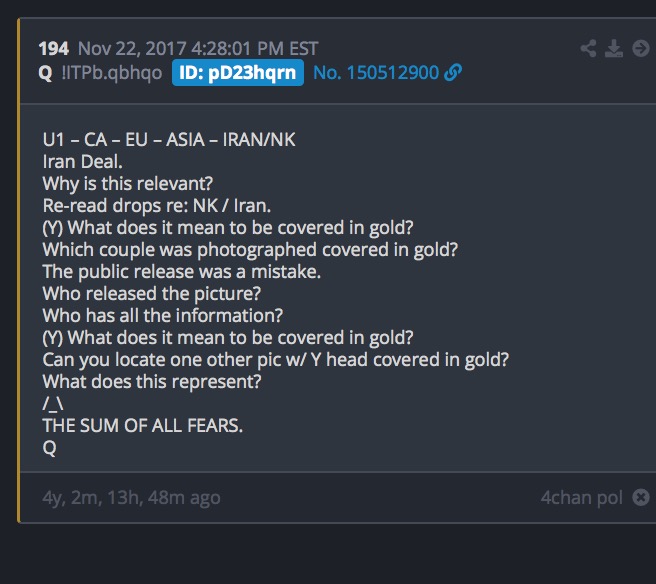Image resolution: width=656 pixels, height=584 pixels.
Task: Click the line Who released the picture?
Action: 151,294
